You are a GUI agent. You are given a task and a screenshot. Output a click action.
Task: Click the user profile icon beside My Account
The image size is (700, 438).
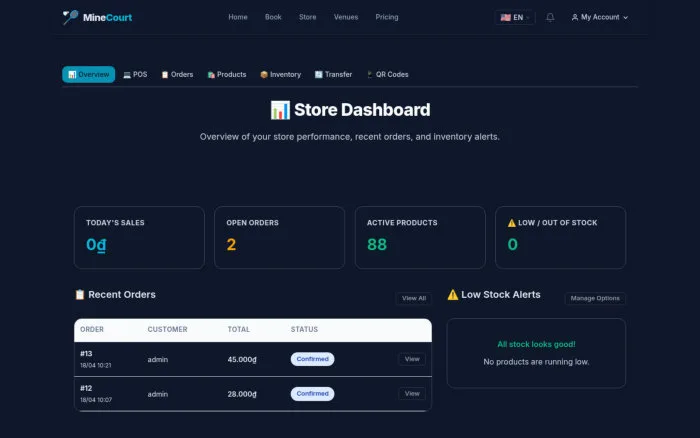tap(575, 17)
